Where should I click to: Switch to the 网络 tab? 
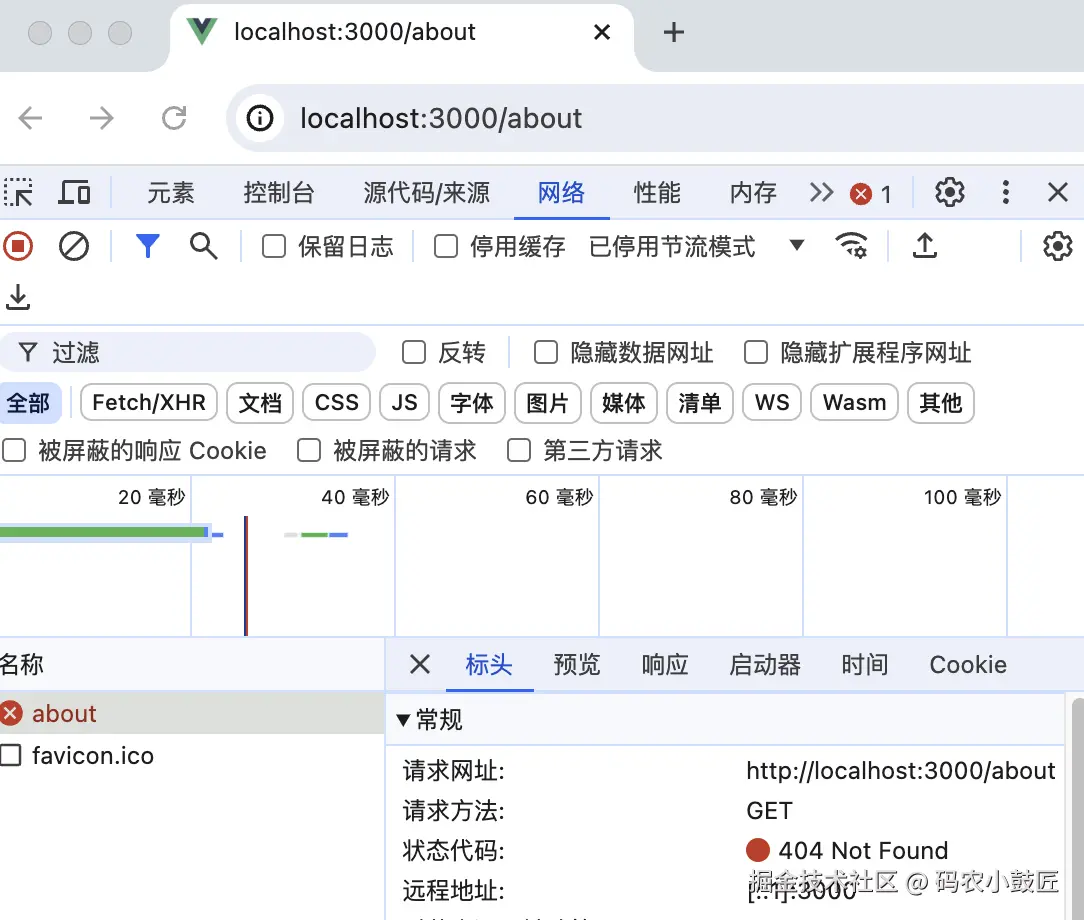[561, 192]
